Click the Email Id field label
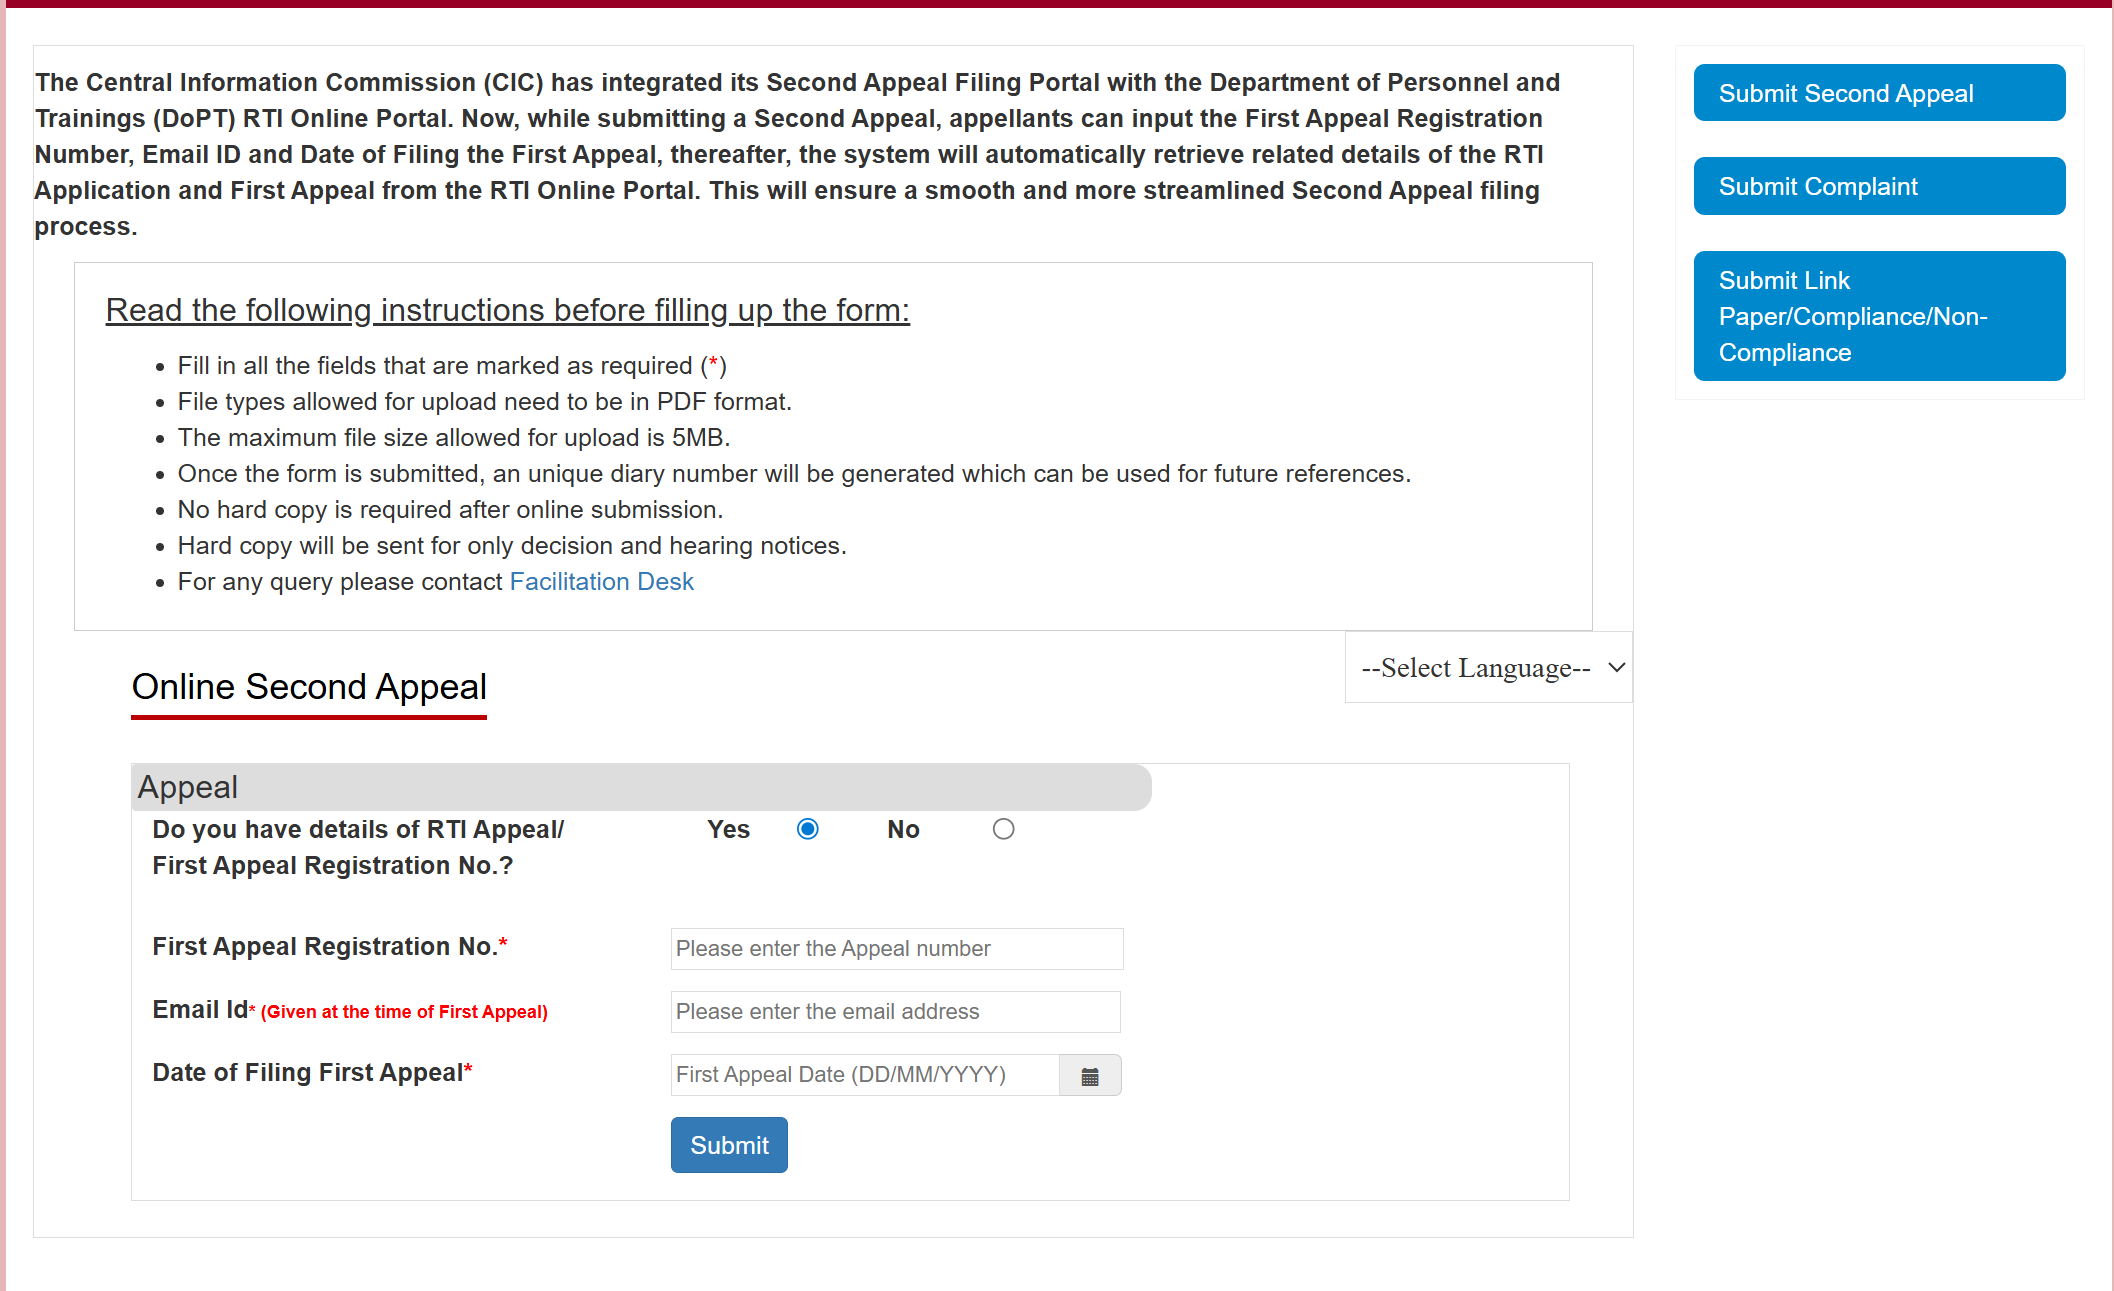Screen dimensions: 2114x1291 click(x=200, y=1010)
